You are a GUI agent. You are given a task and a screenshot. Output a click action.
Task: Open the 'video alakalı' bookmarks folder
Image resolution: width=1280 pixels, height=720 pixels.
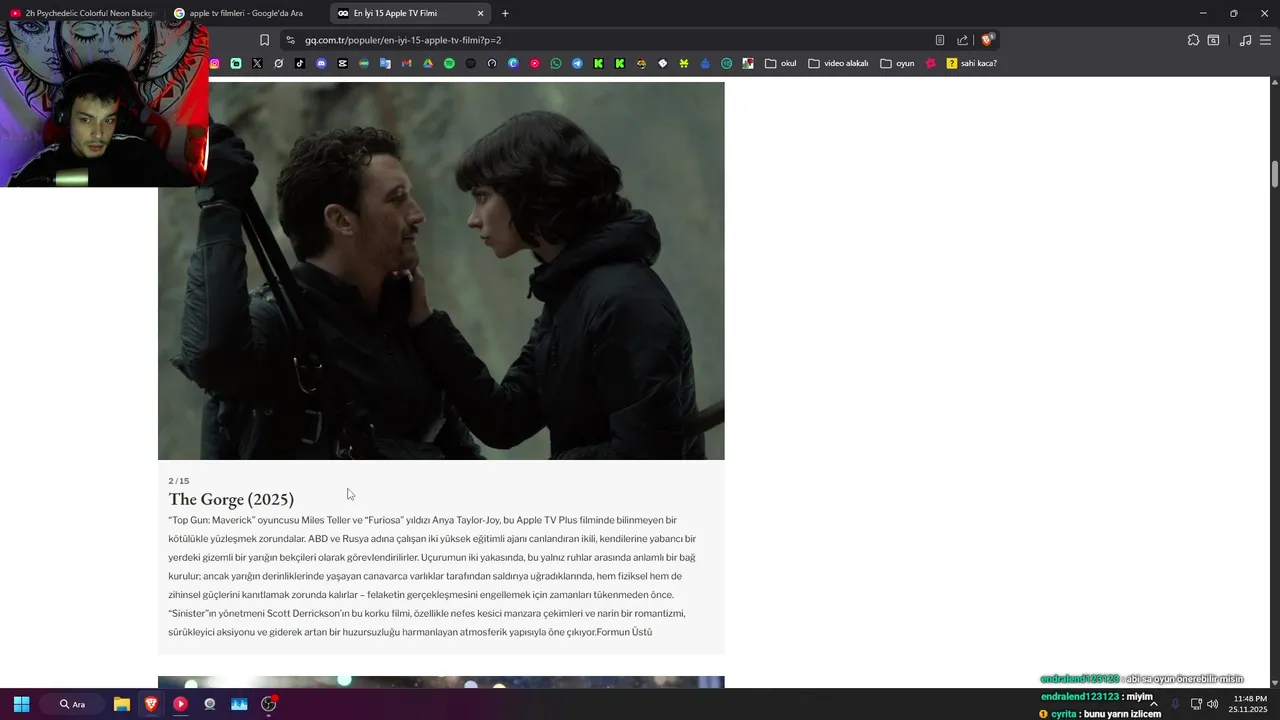(x=838, y=63)
